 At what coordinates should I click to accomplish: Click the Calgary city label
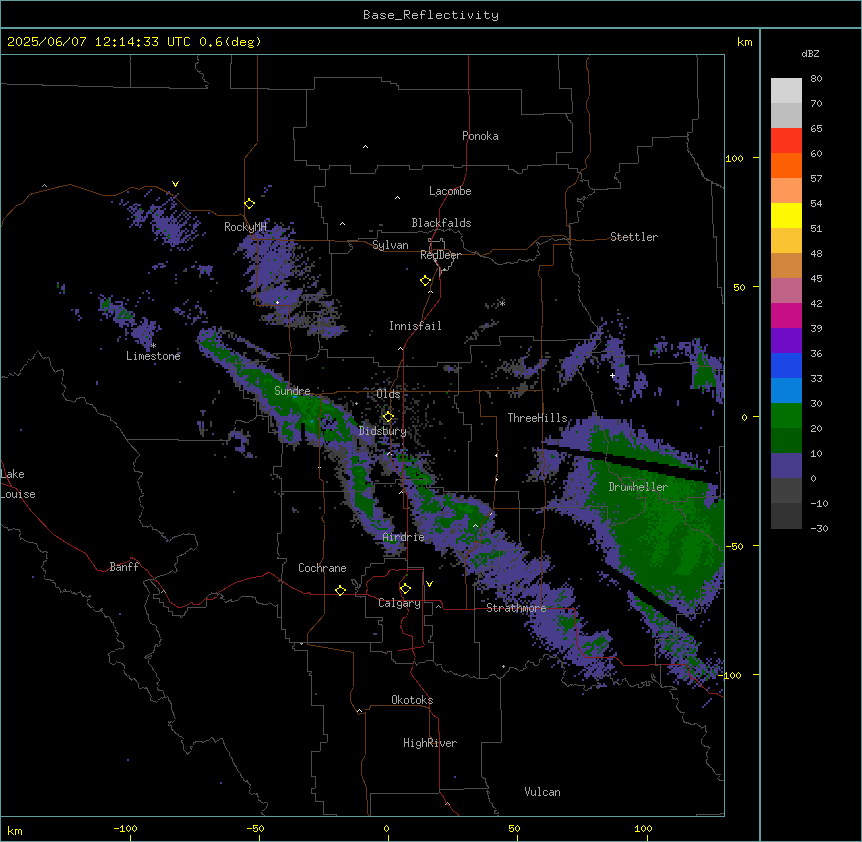pyautogui.click(x=399, y=603)
